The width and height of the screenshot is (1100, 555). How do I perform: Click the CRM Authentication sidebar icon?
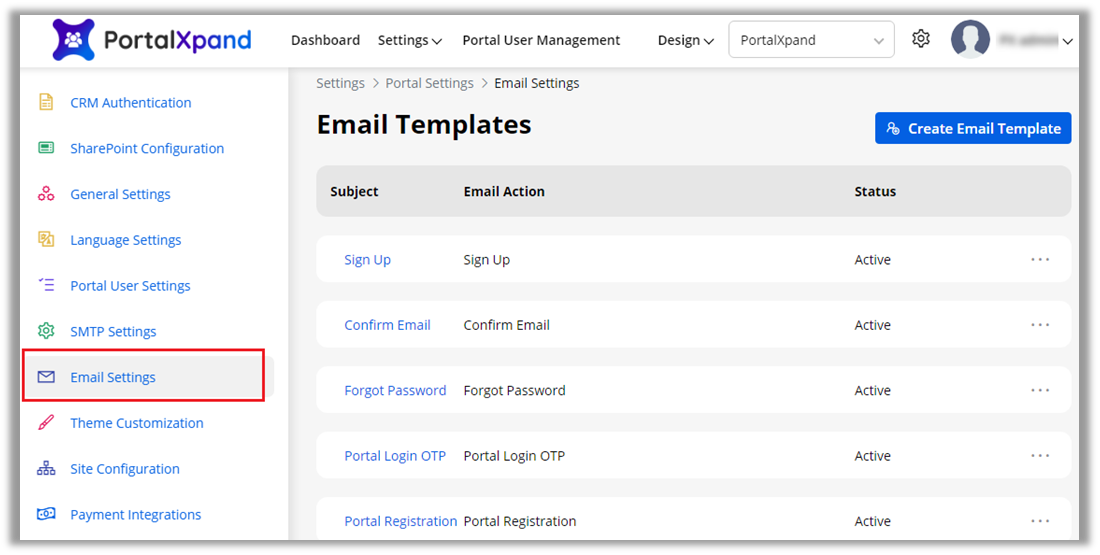pyautogui.click(x=46, y=102)
